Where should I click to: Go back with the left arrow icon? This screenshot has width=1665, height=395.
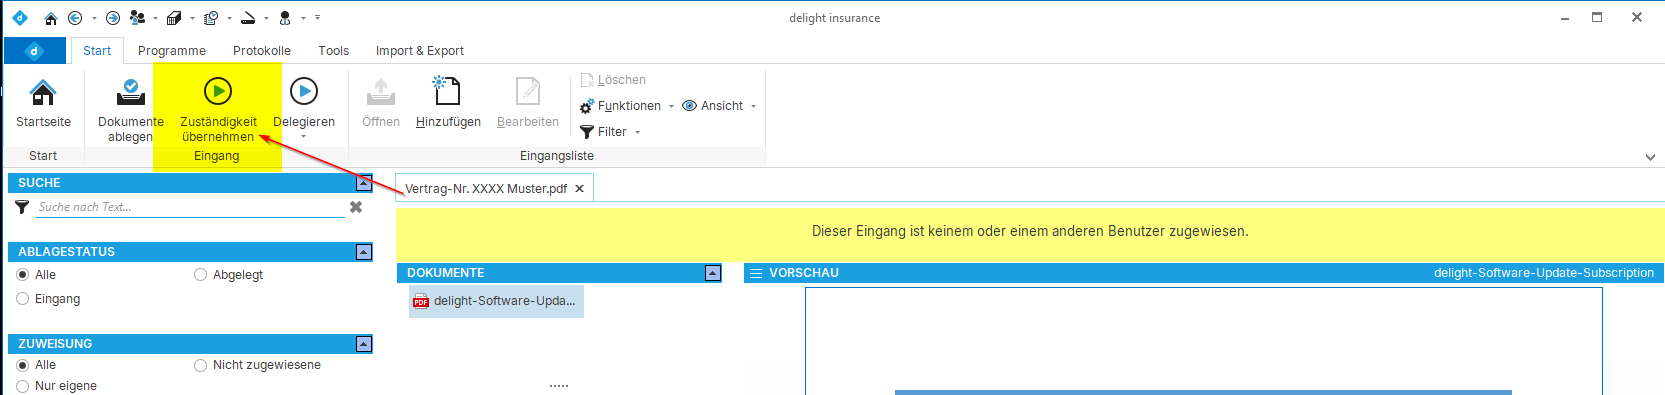click(x=75, y=18)
